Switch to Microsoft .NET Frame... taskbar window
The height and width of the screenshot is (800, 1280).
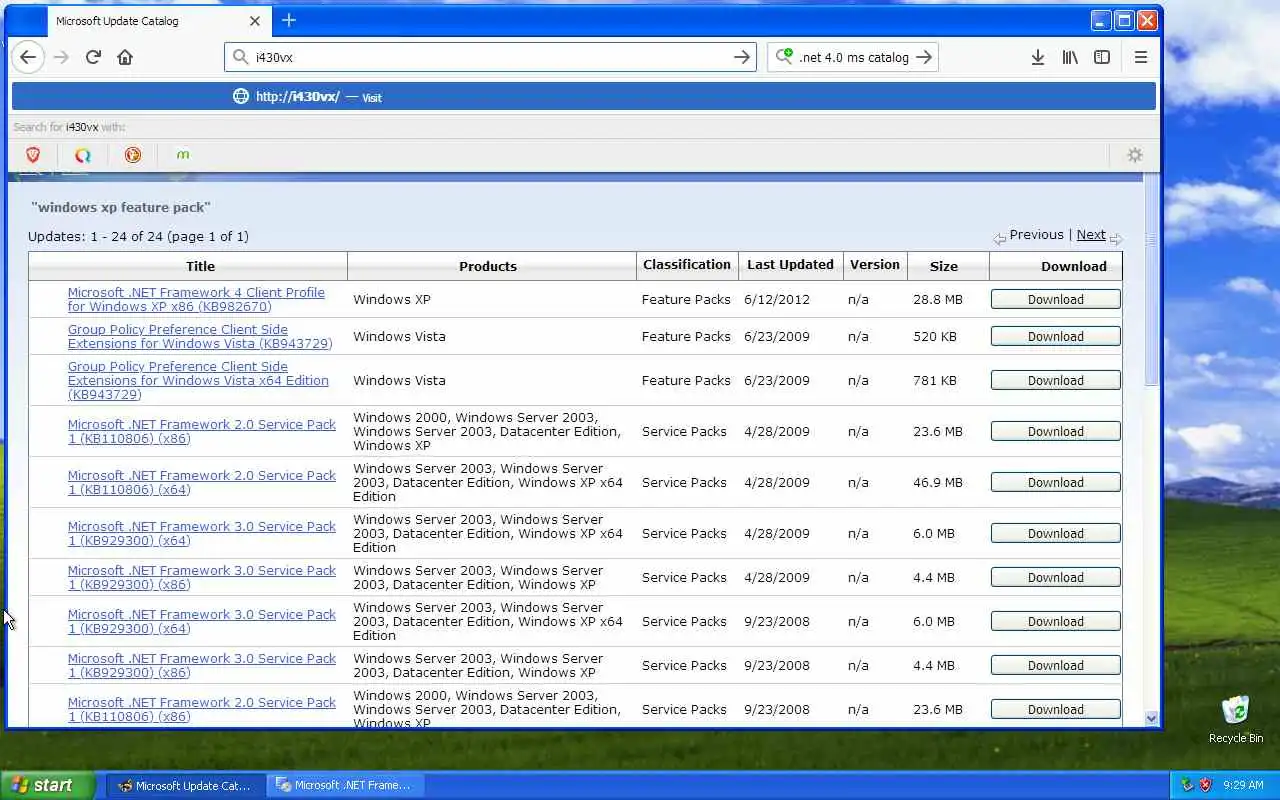pyautogui.click(x=345, y=785)
